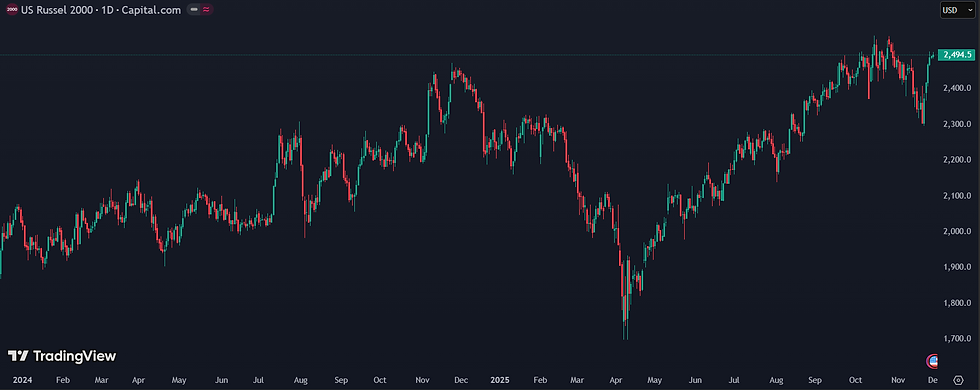
Task: Click the current price label 2,494.5
Action: [956, 55]
